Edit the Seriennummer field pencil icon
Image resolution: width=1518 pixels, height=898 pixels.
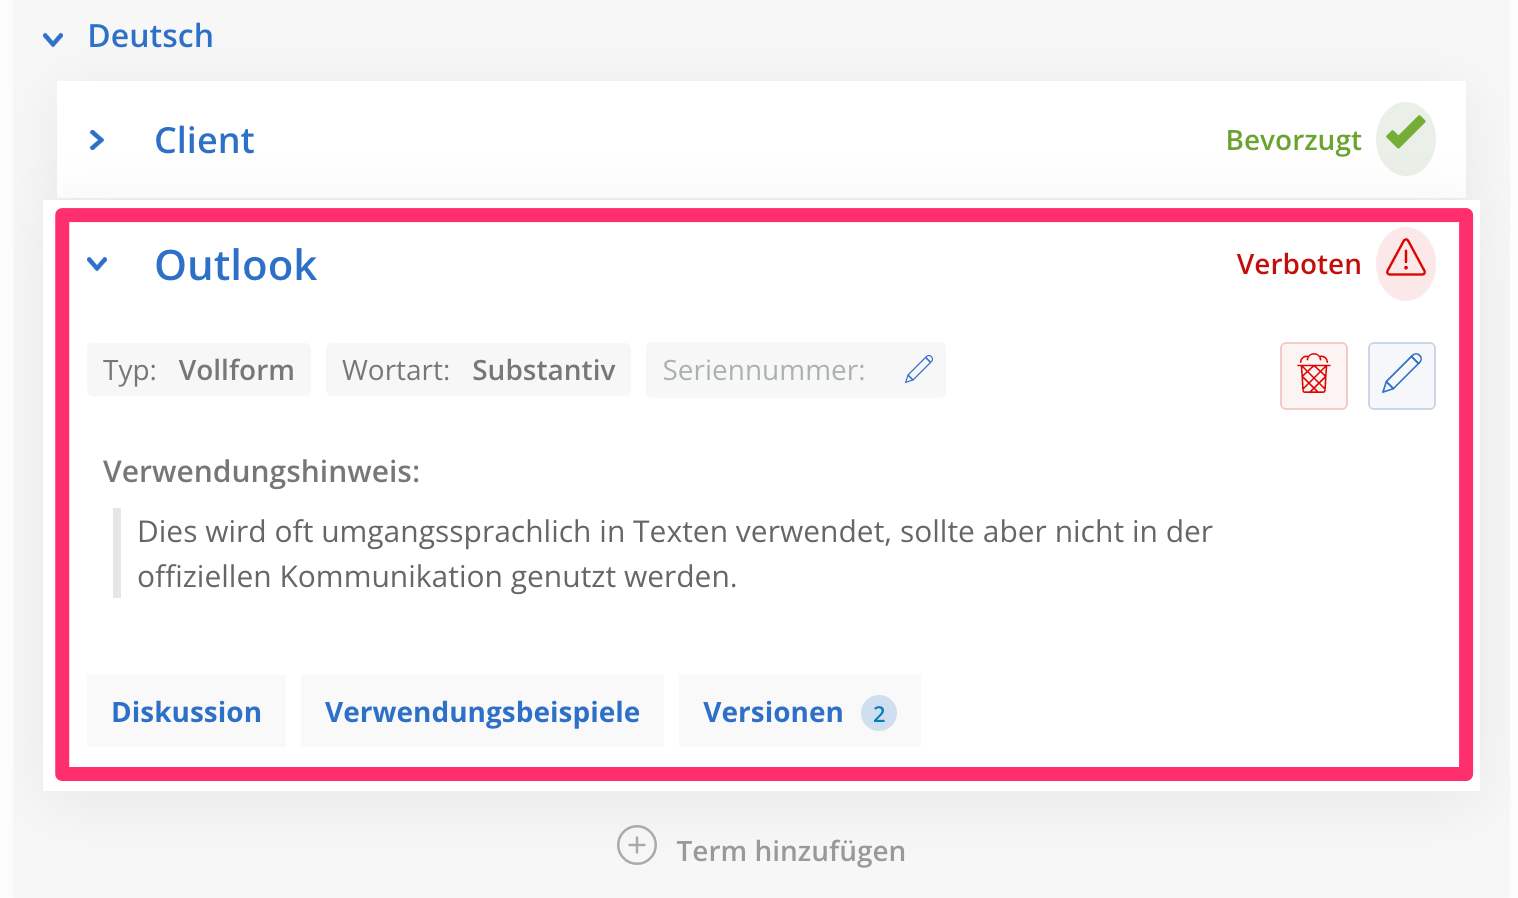pyautogui.click(x=919, y=370)
